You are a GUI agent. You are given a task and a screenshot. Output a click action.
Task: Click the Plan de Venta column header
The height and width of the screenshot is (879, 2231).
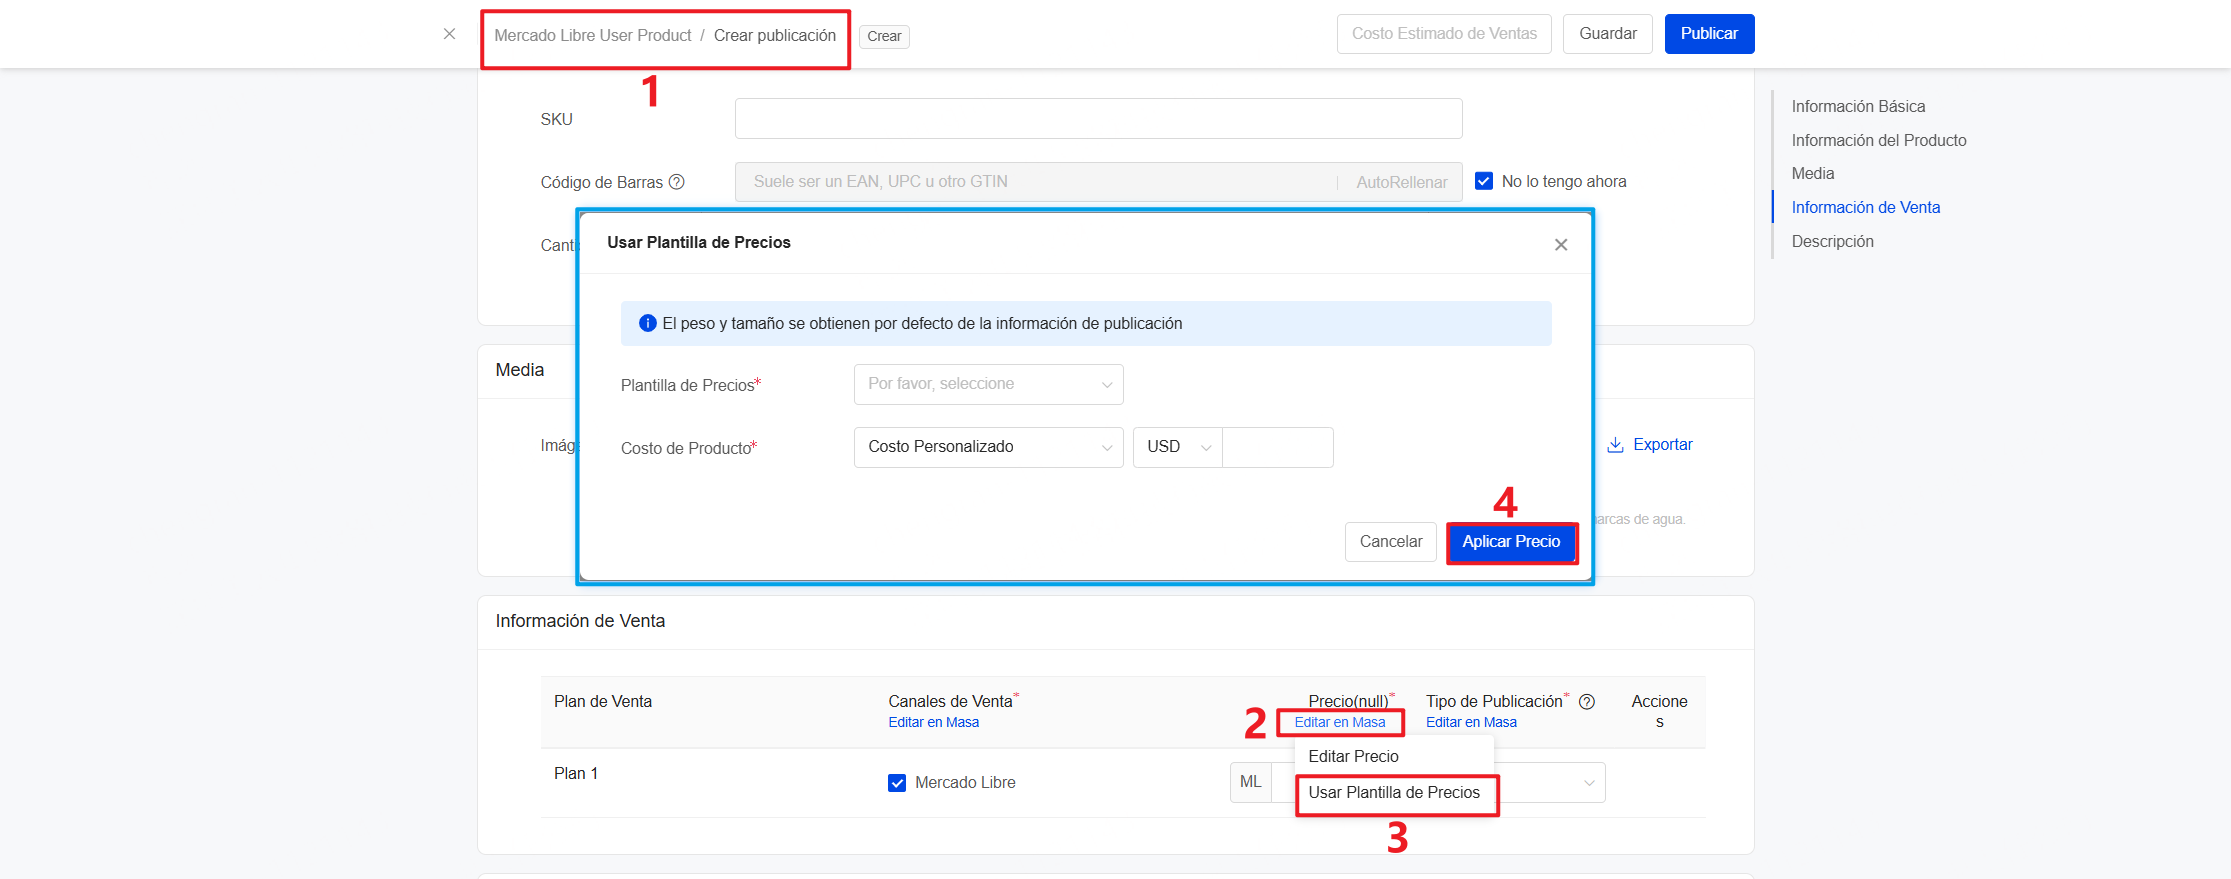pyautogui.click(x=603, y=702)
